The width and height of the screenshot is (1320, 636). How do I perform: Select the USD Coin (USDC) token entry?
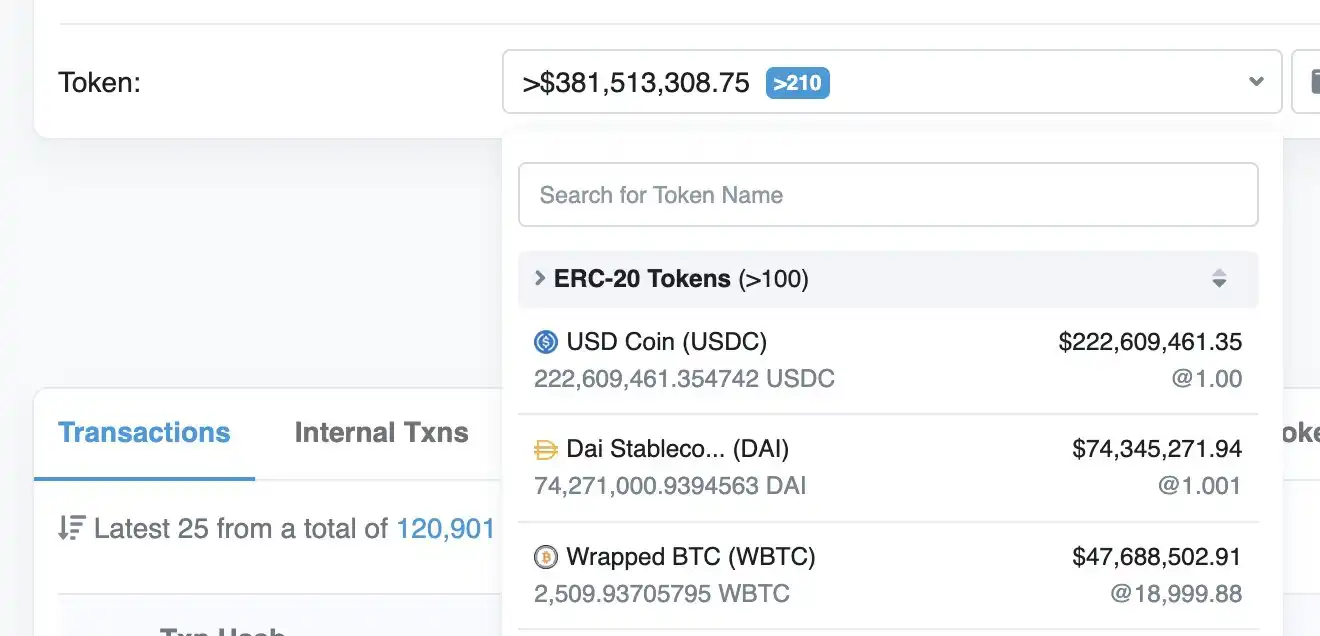[888, 360]
